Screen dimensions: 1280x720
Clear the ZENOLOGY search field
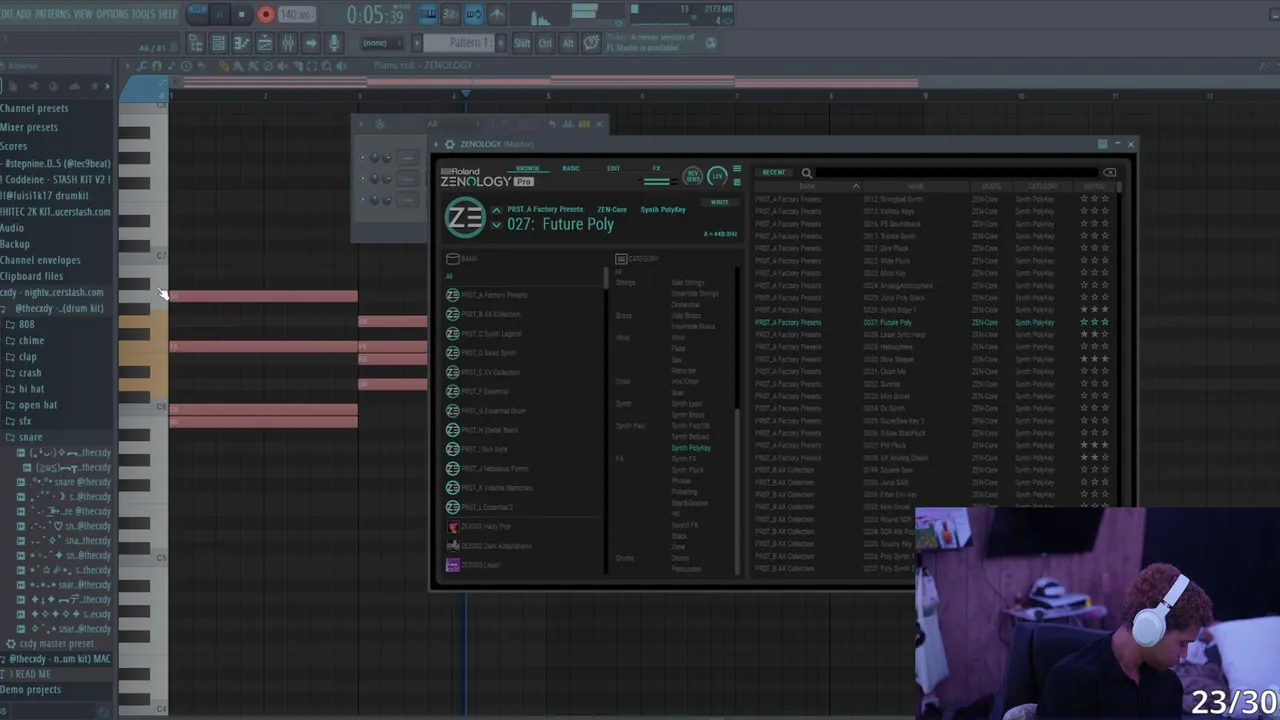point(1109,173)
